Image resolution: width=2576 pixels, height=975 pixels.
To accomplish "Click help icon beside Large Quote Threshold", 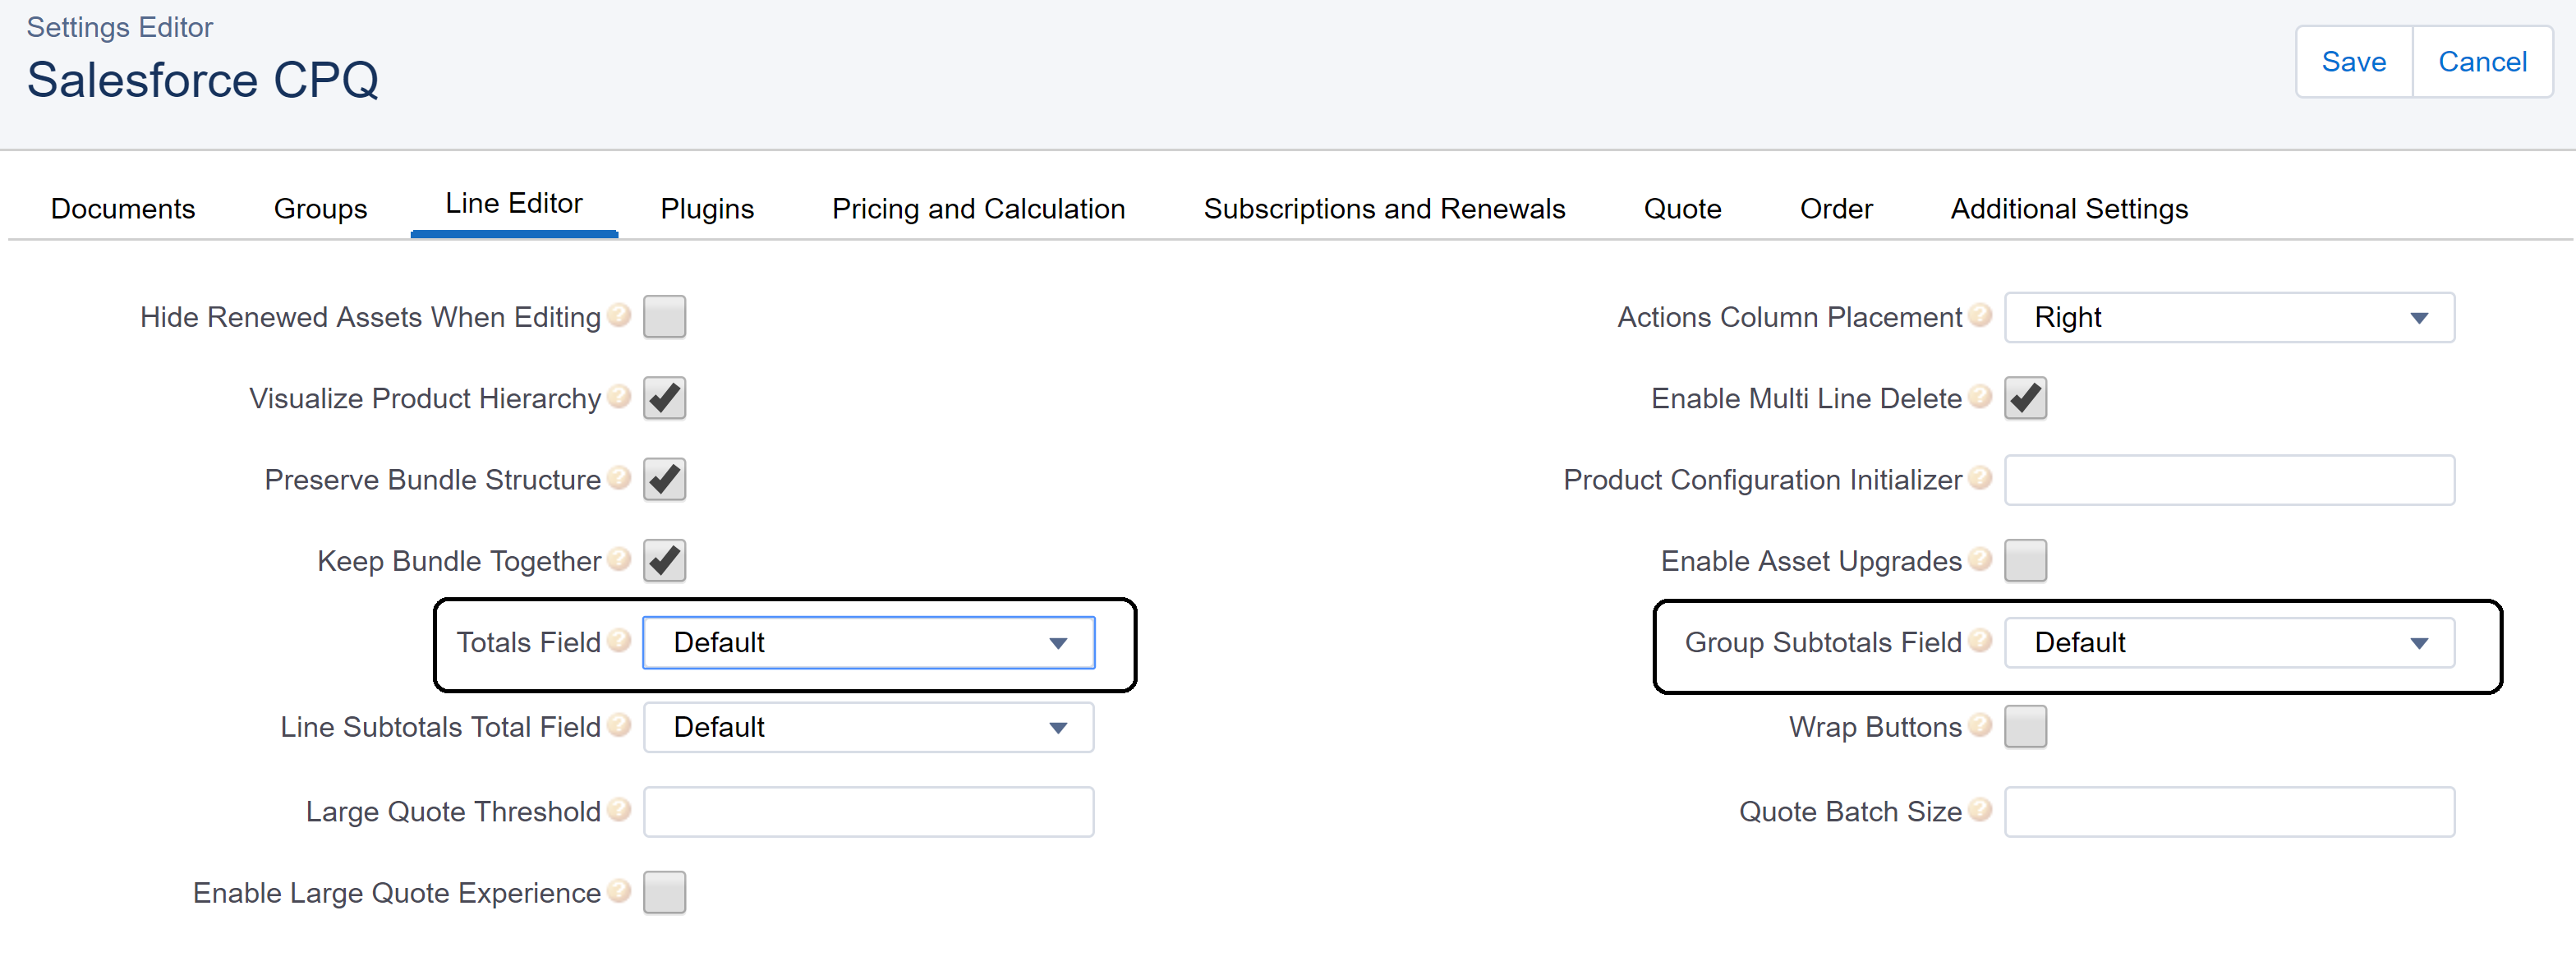I will click(x=619, y=809).
